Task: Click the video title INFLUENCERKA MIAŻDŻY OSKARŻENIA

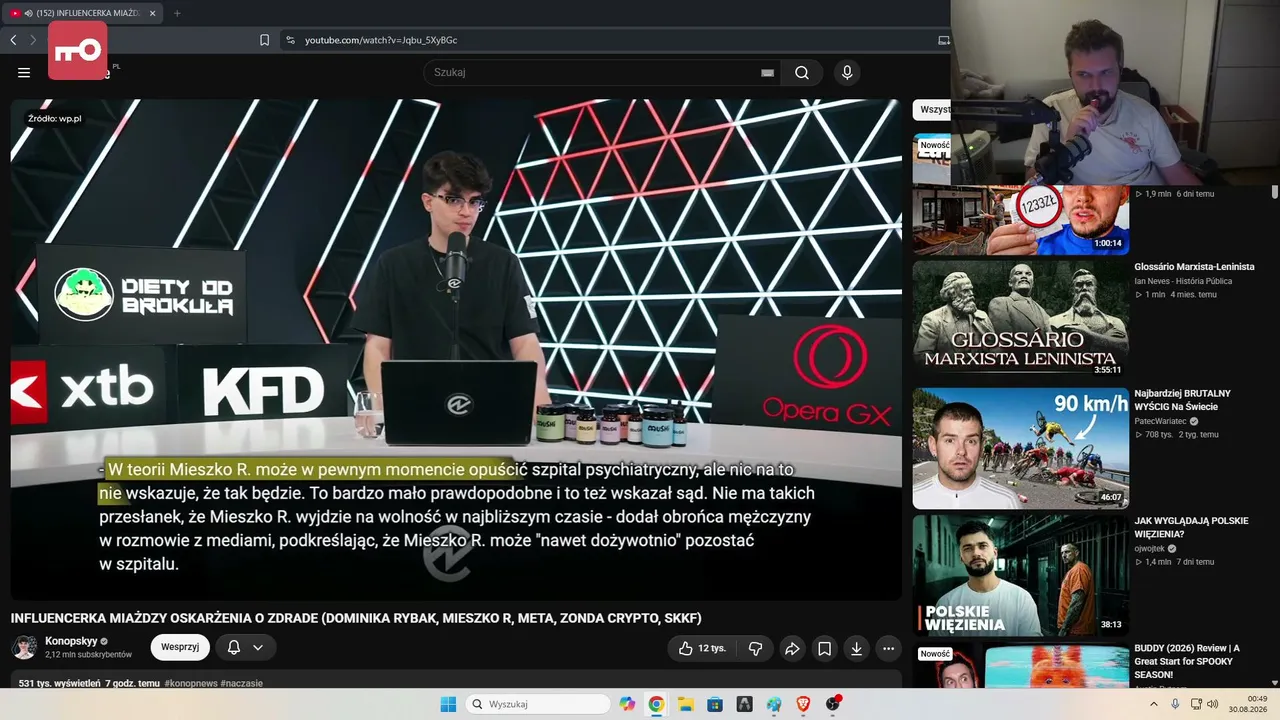Action: (356, 618)
